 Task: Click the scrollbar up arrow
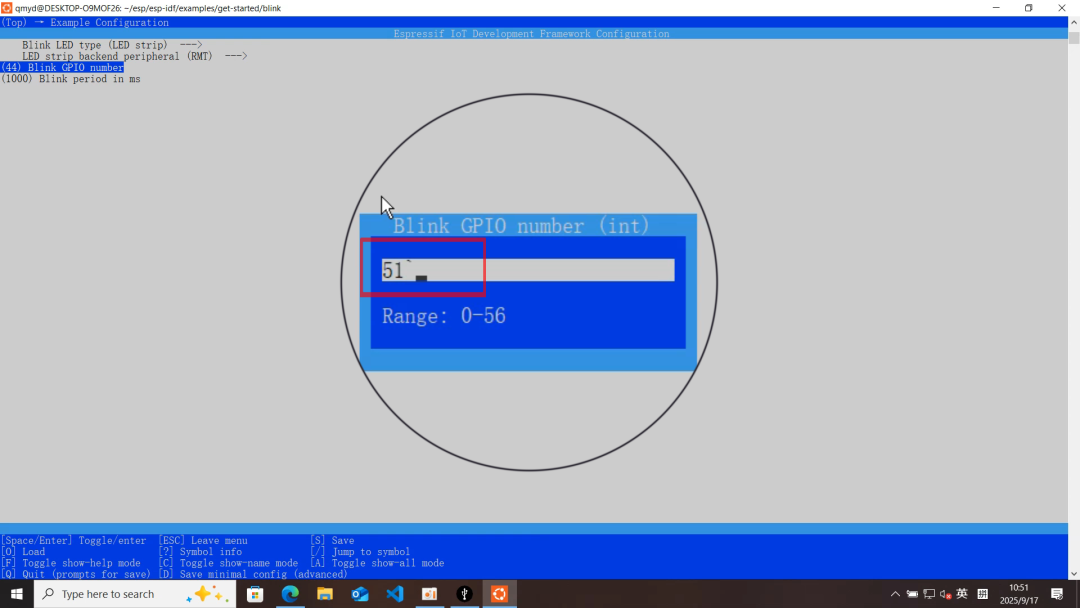pyautogui.click(x=1074, y=22)
